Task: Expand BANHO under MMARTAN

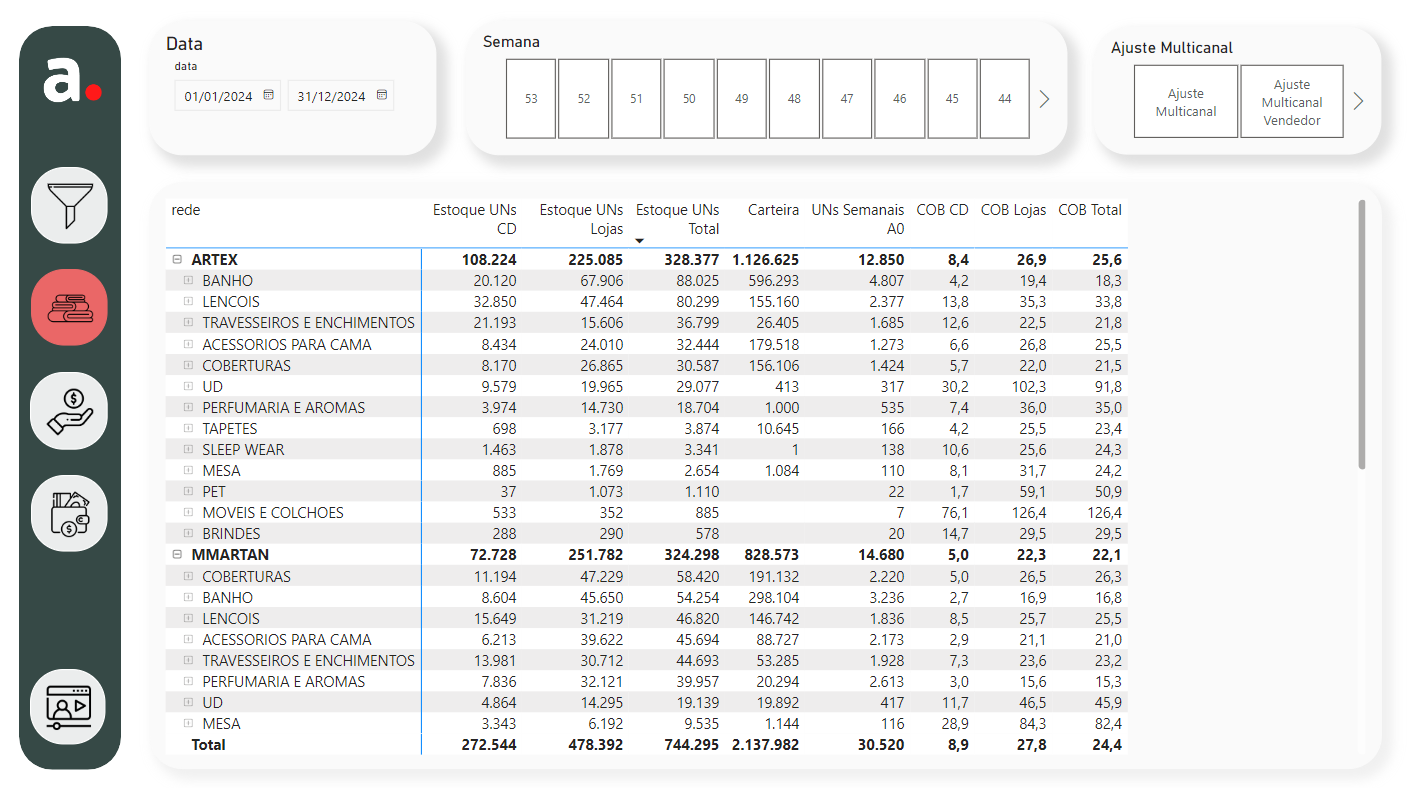Action: (188, 597)
